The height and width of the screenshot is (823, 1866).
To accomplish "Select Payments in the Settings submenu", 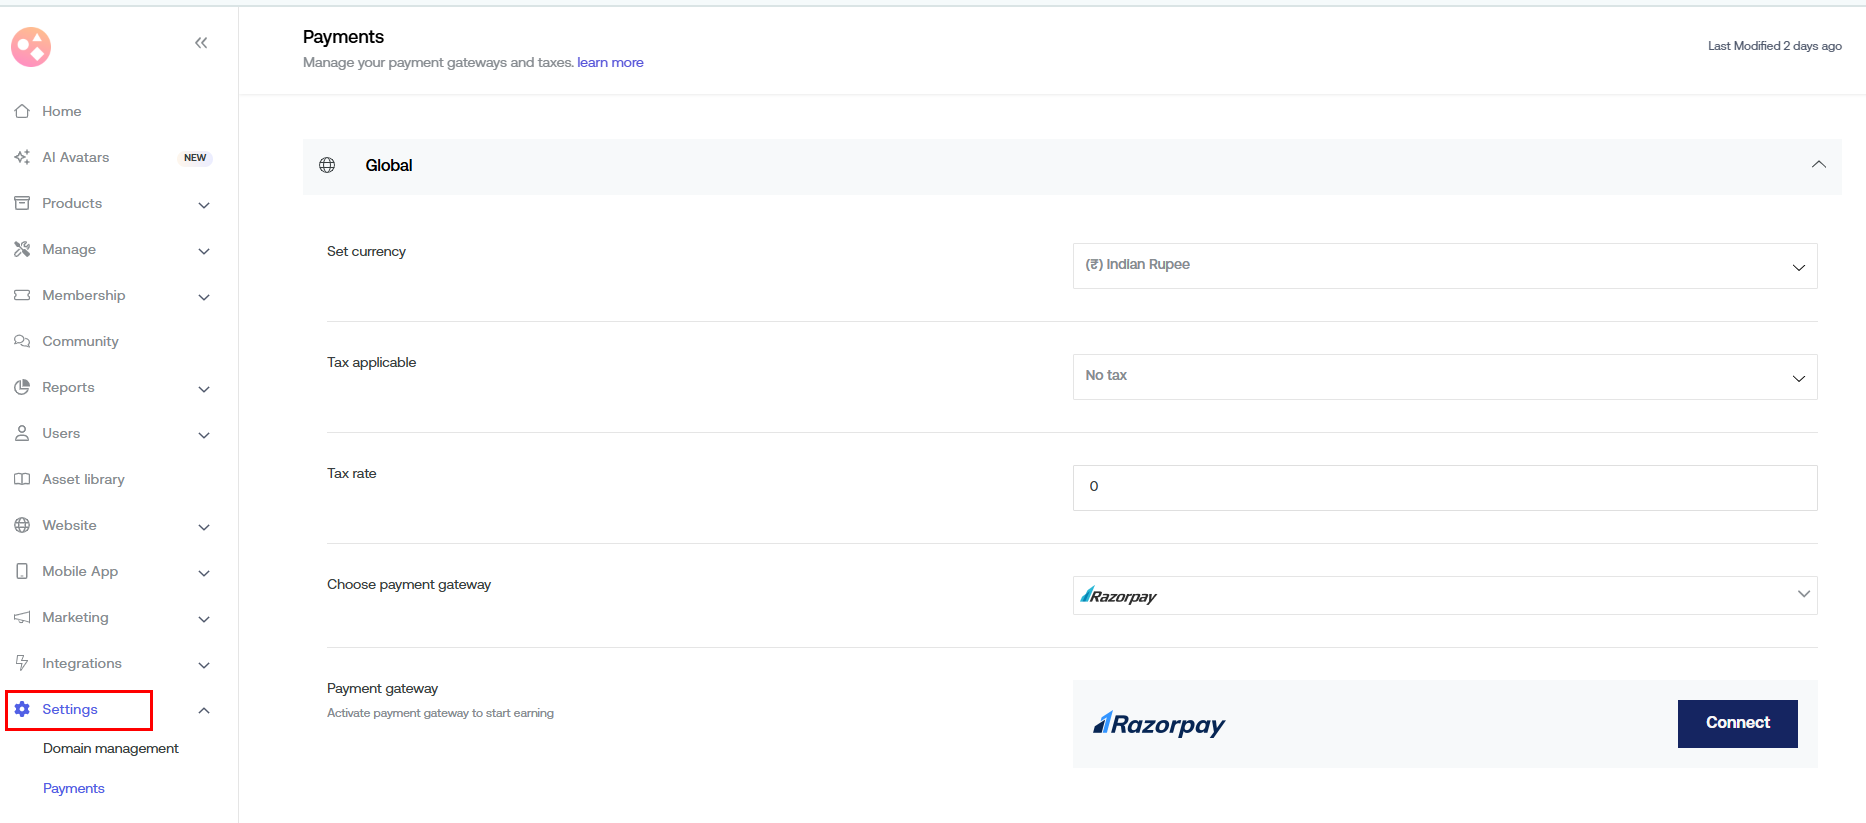I will [74, 788].
